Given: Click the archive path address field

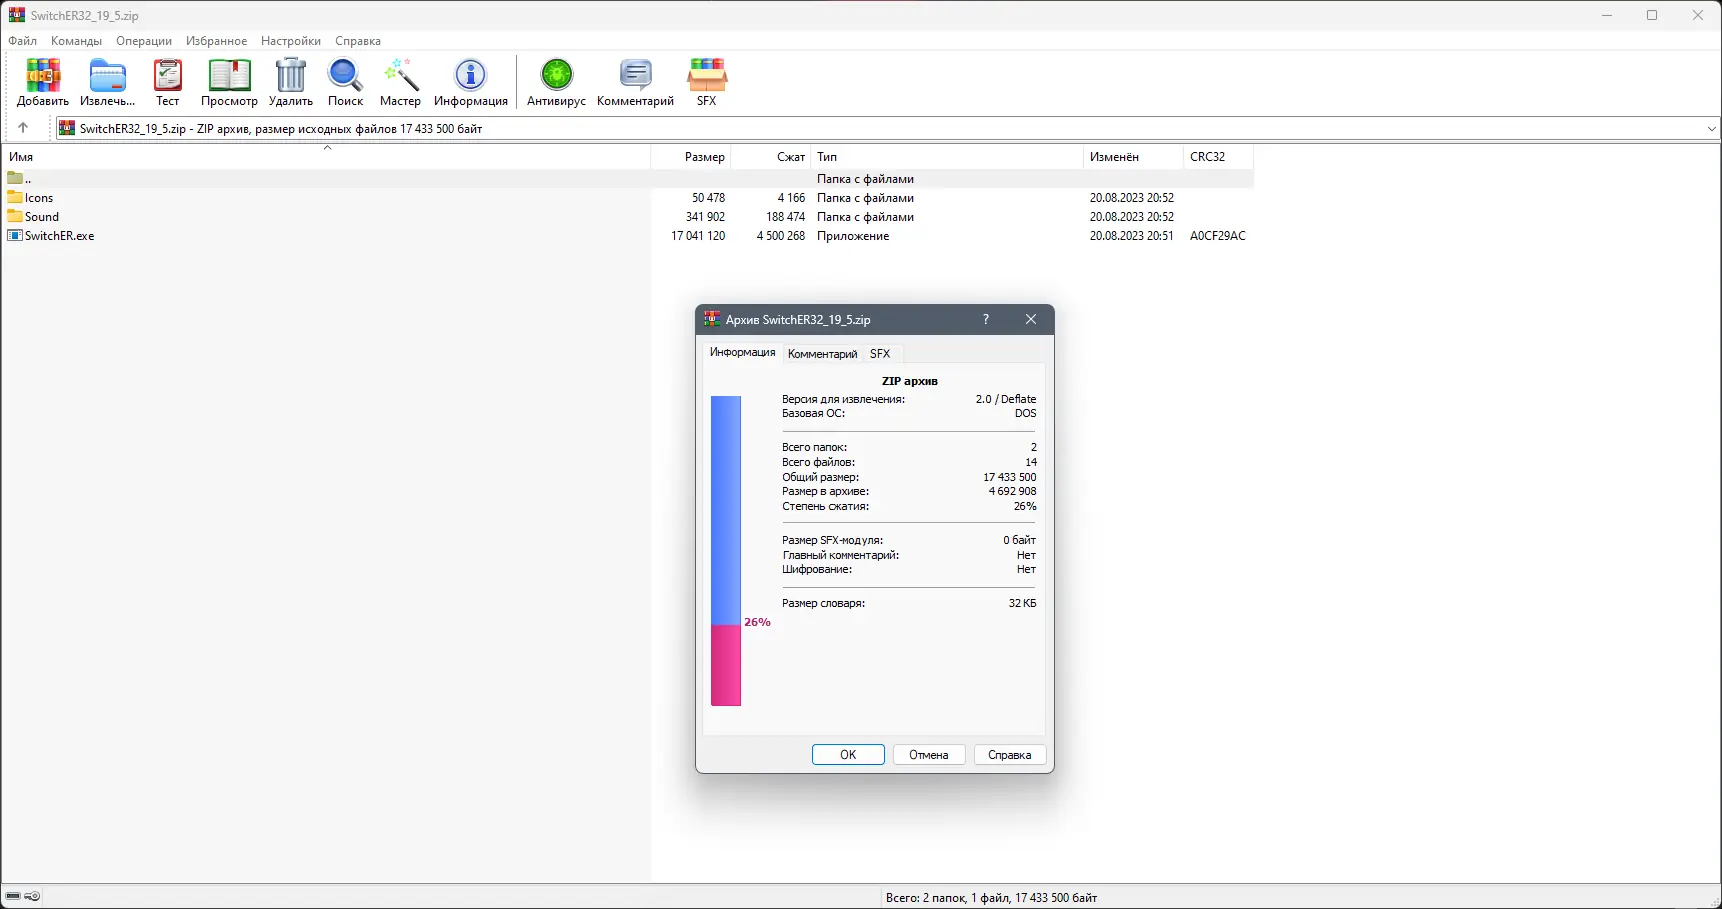Looking at the screenshot, I should (x=885, y=128).
